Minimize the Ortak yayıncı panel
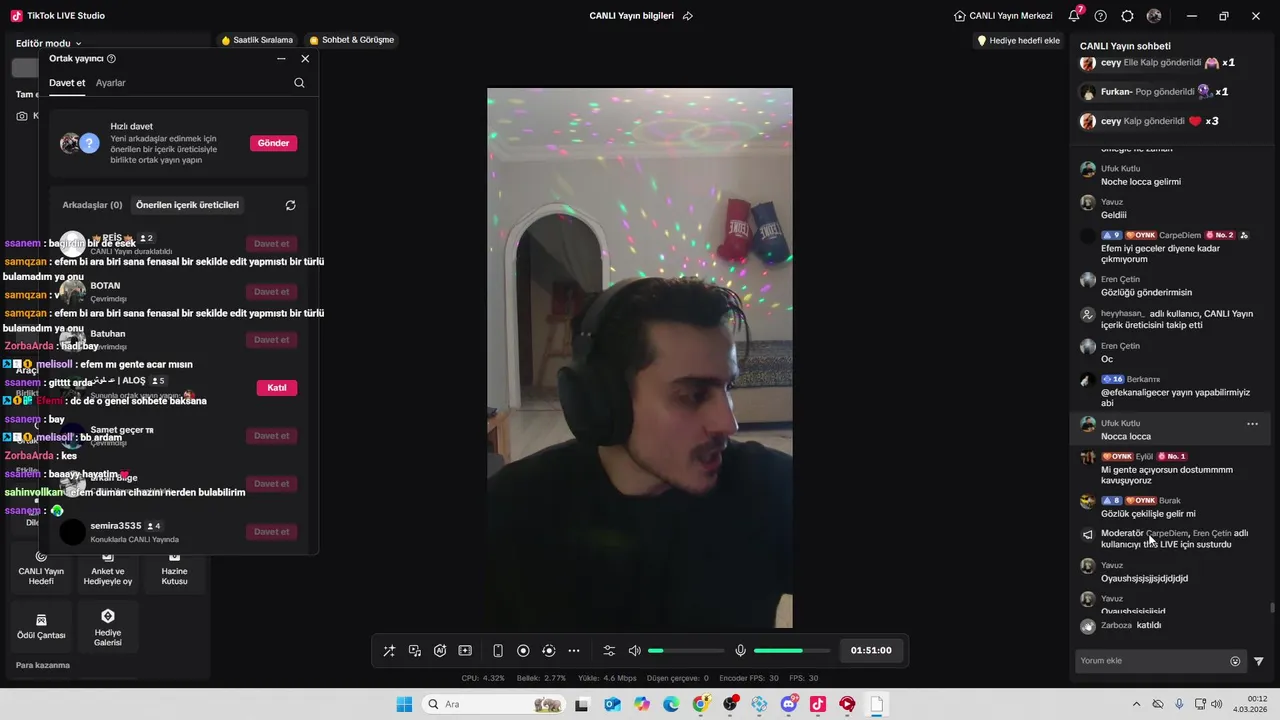Image resolution: width=1280 pixels, height=720 pixels. coord(281,59)
